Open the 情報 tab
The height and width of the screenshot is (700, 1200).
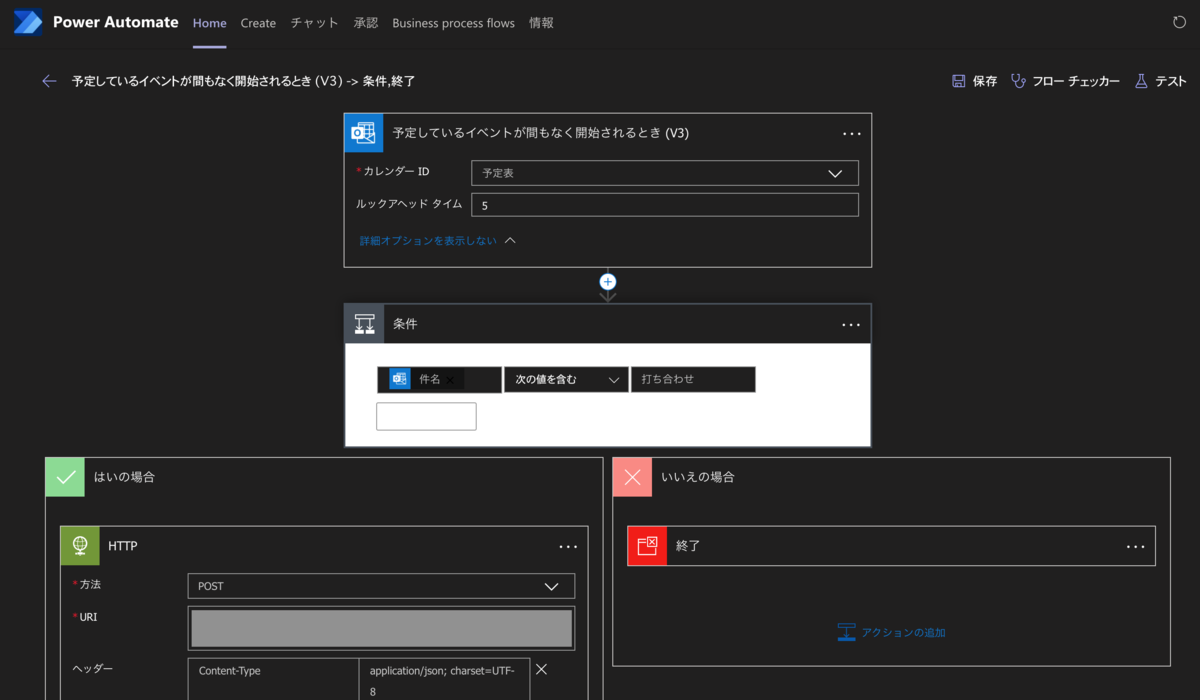tap(541, 23)
